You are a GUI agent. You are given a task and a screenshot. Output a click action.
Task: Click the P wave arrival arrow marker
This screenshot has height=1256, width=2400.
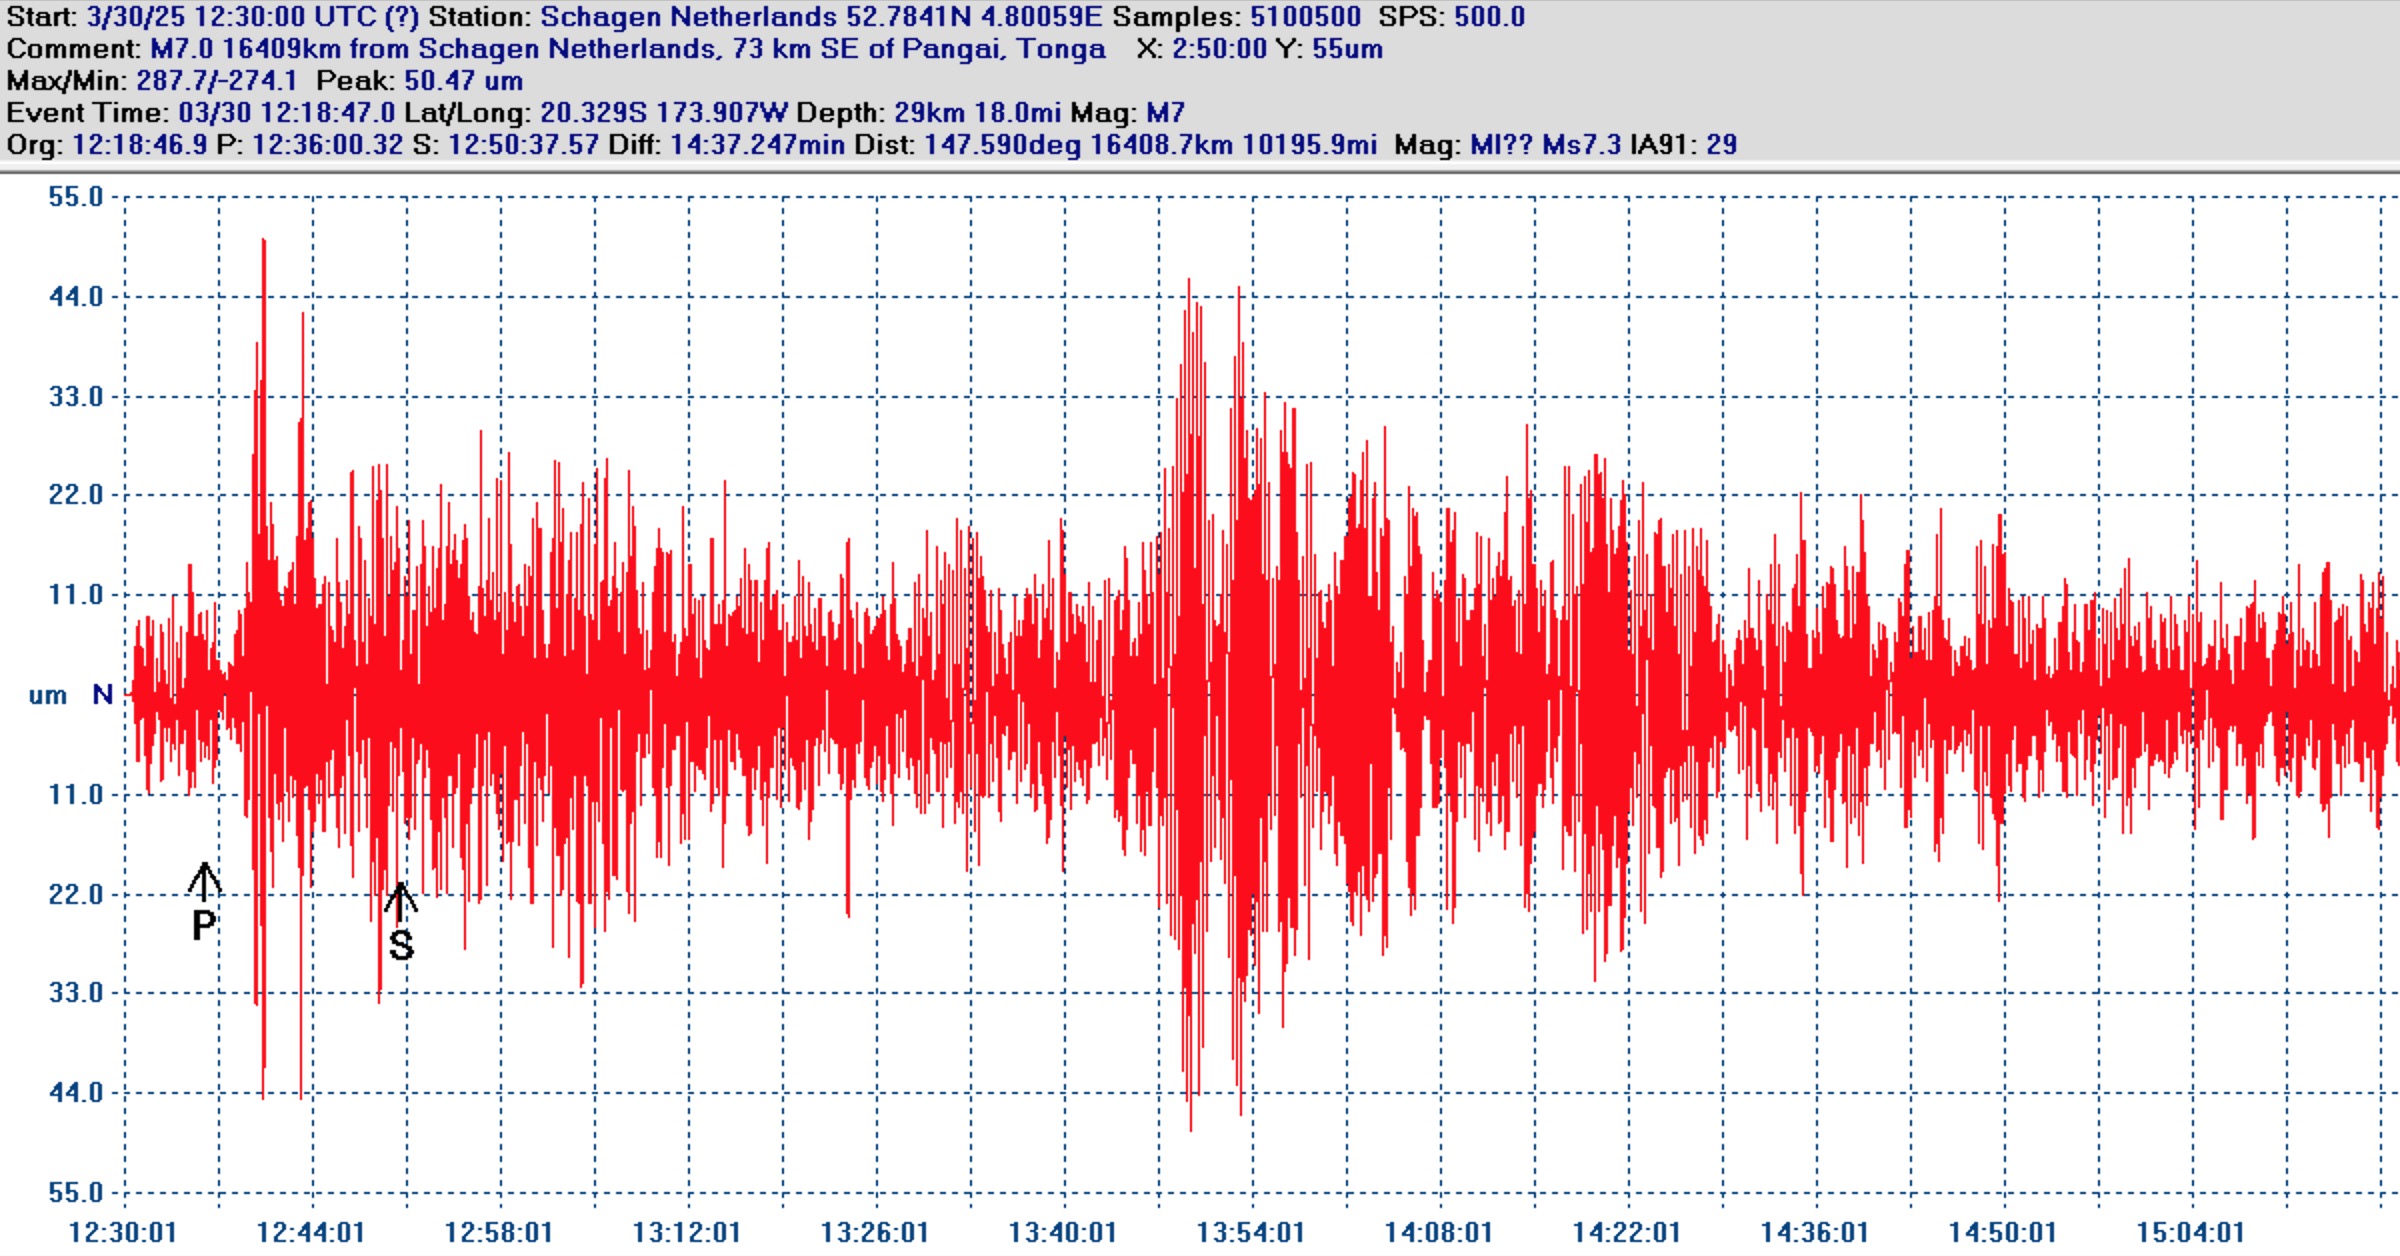pos(204,882)
